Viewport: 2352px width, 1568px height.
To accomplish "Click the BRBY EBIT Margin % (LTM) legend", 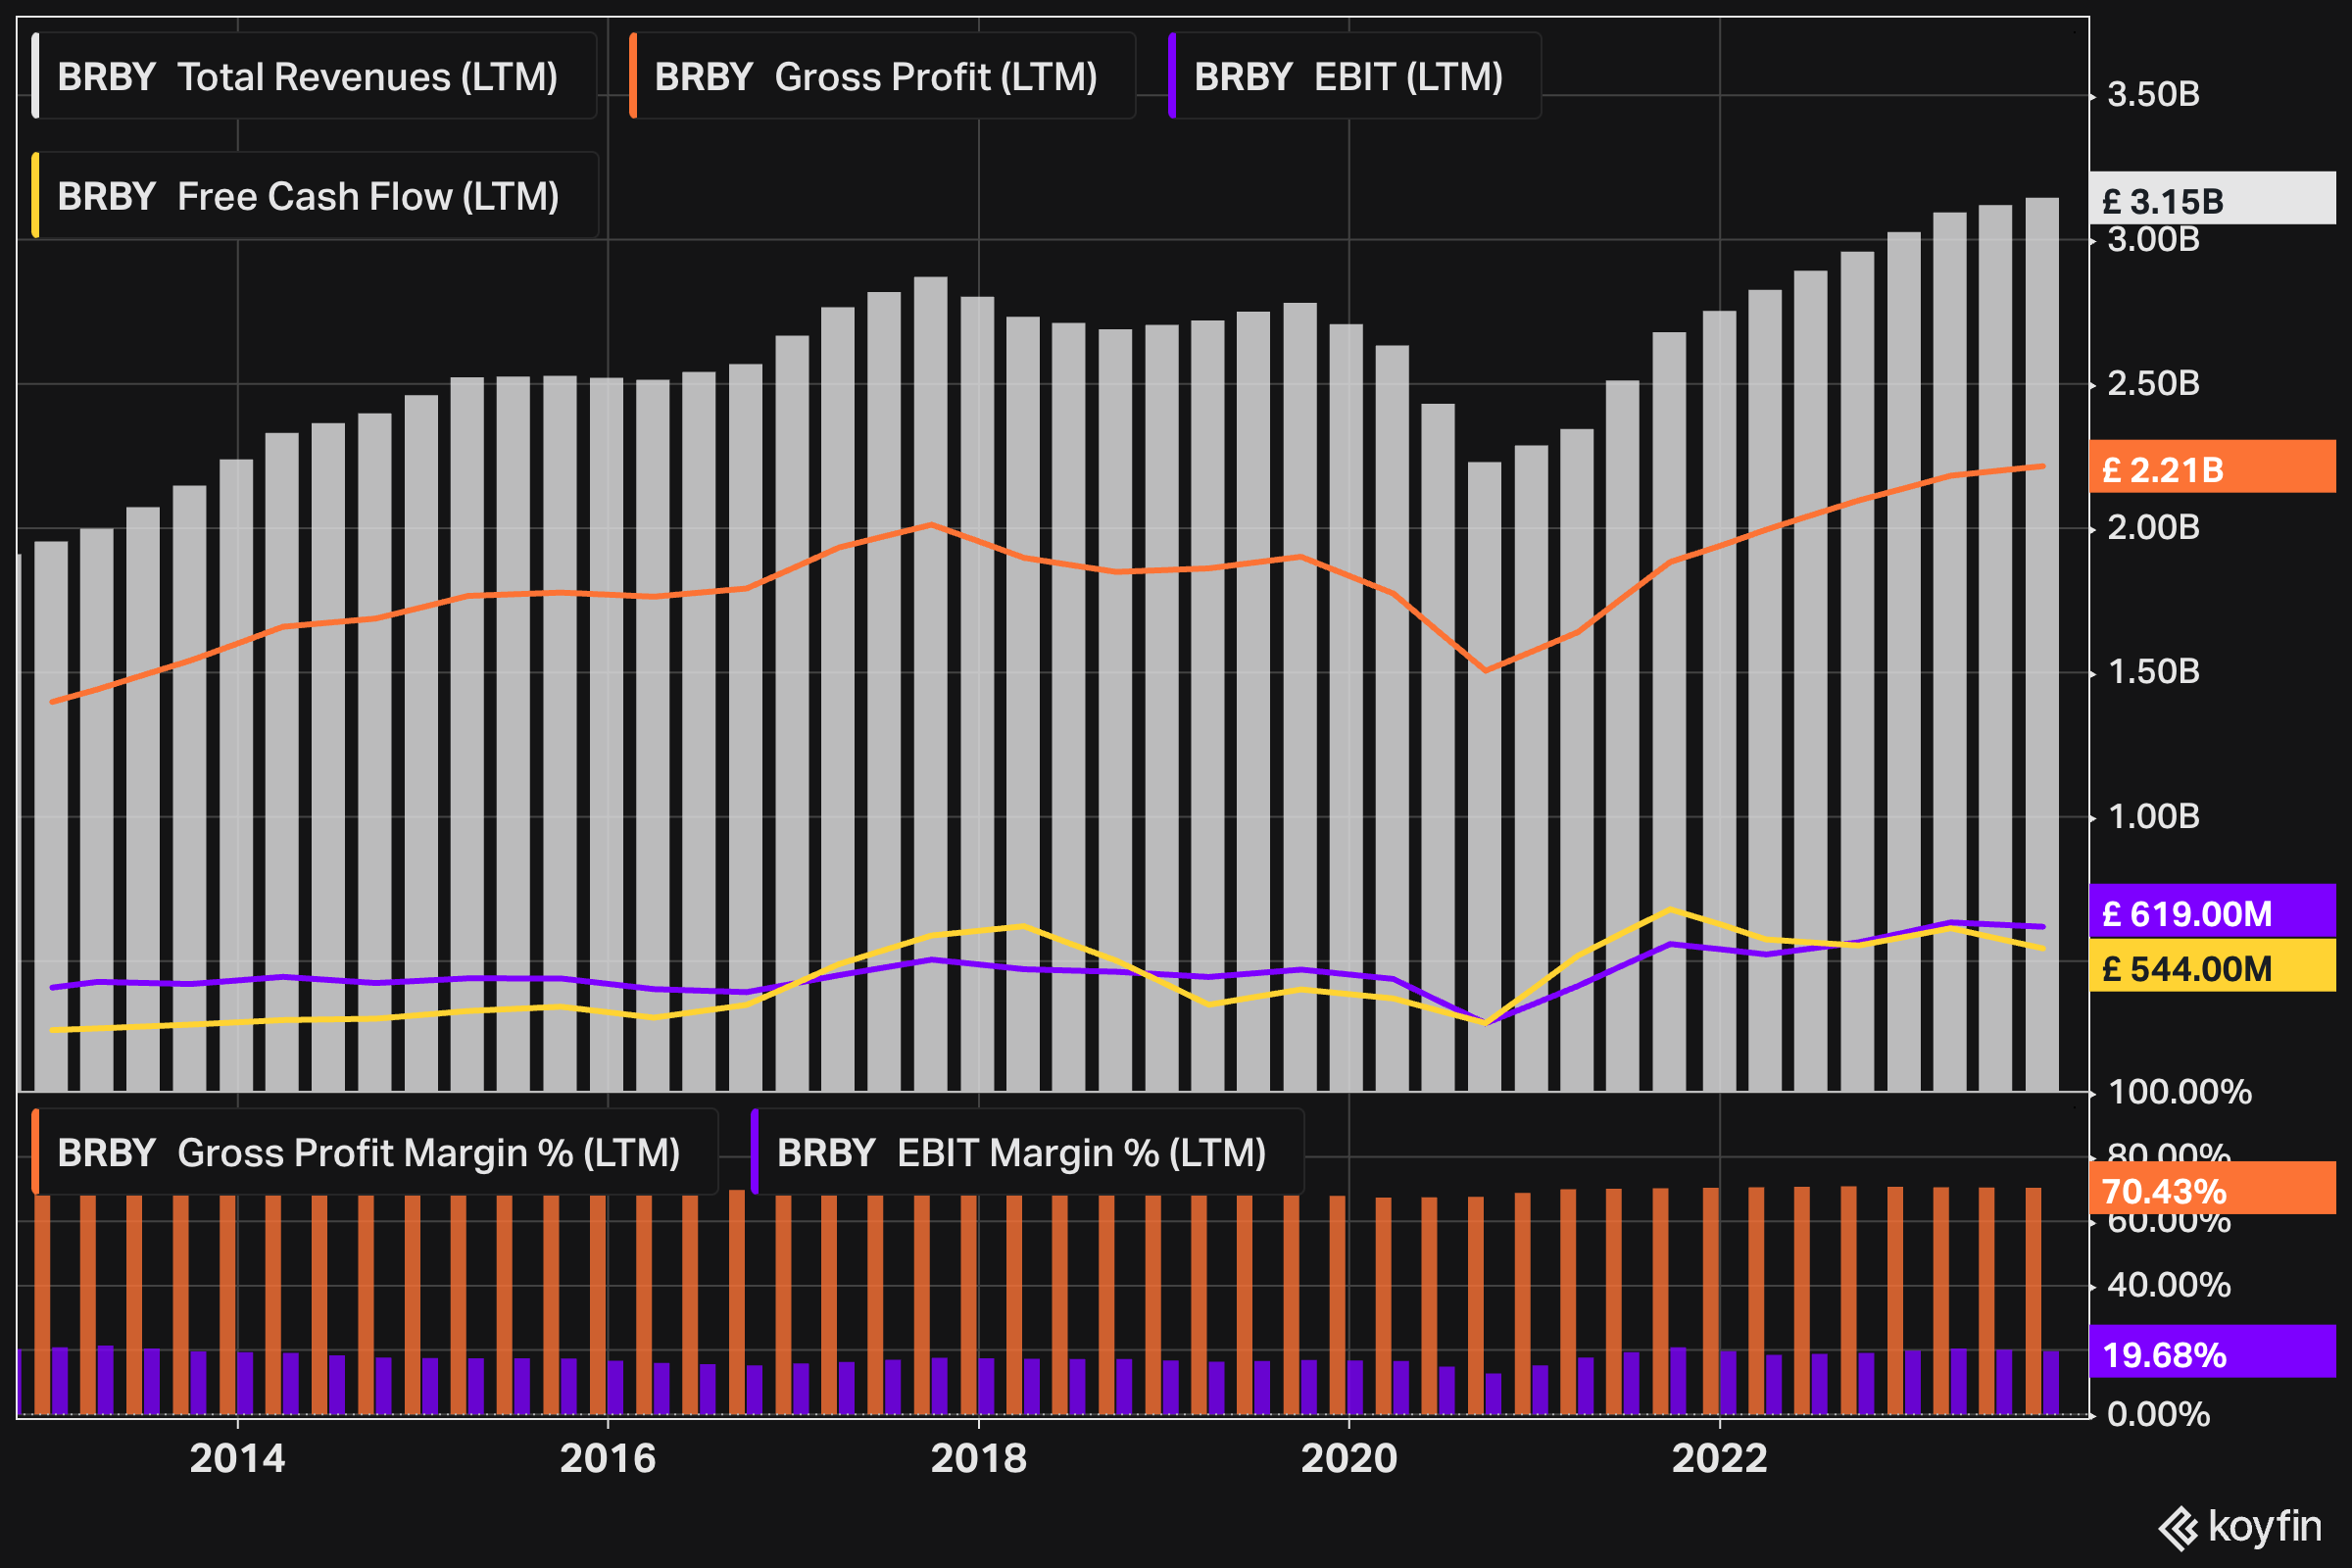I will coord(1027,1152).
